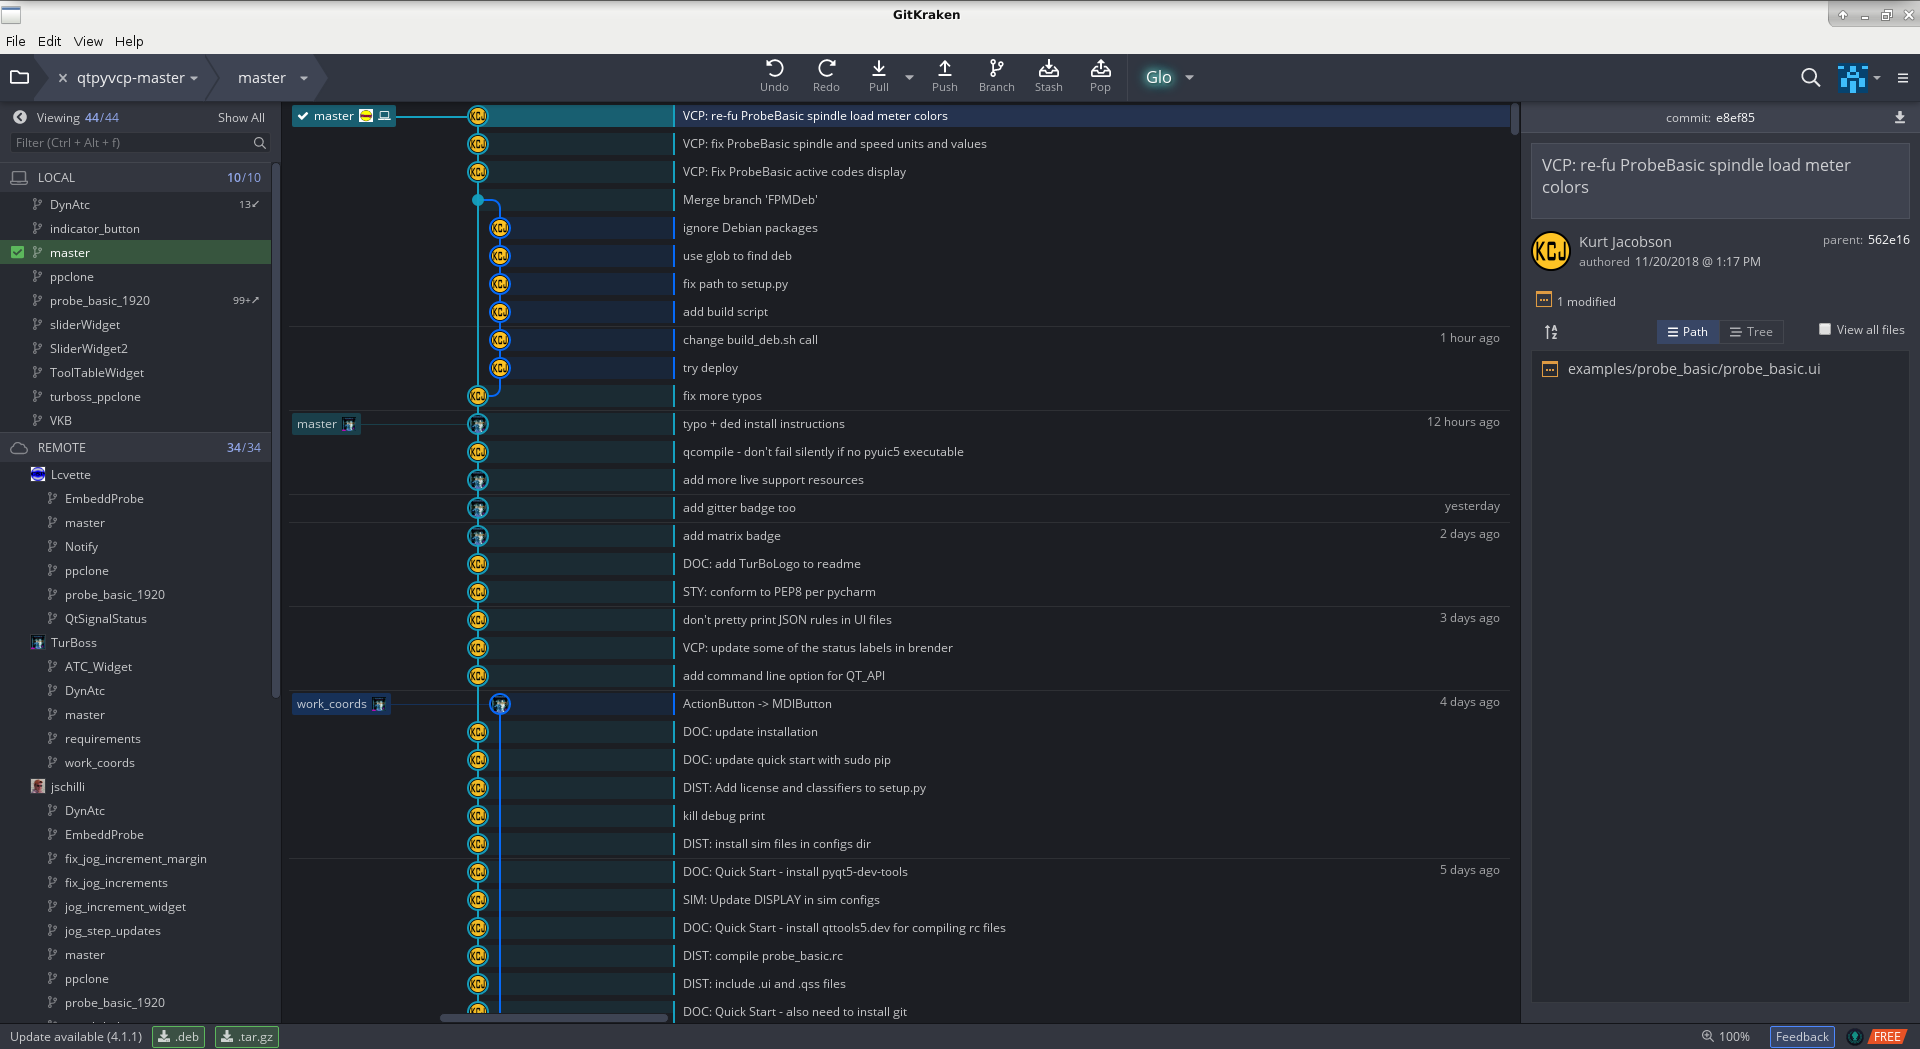Switch file view to Tree
This screenshot has width=1920, height=1049.
pos(1751,332)
